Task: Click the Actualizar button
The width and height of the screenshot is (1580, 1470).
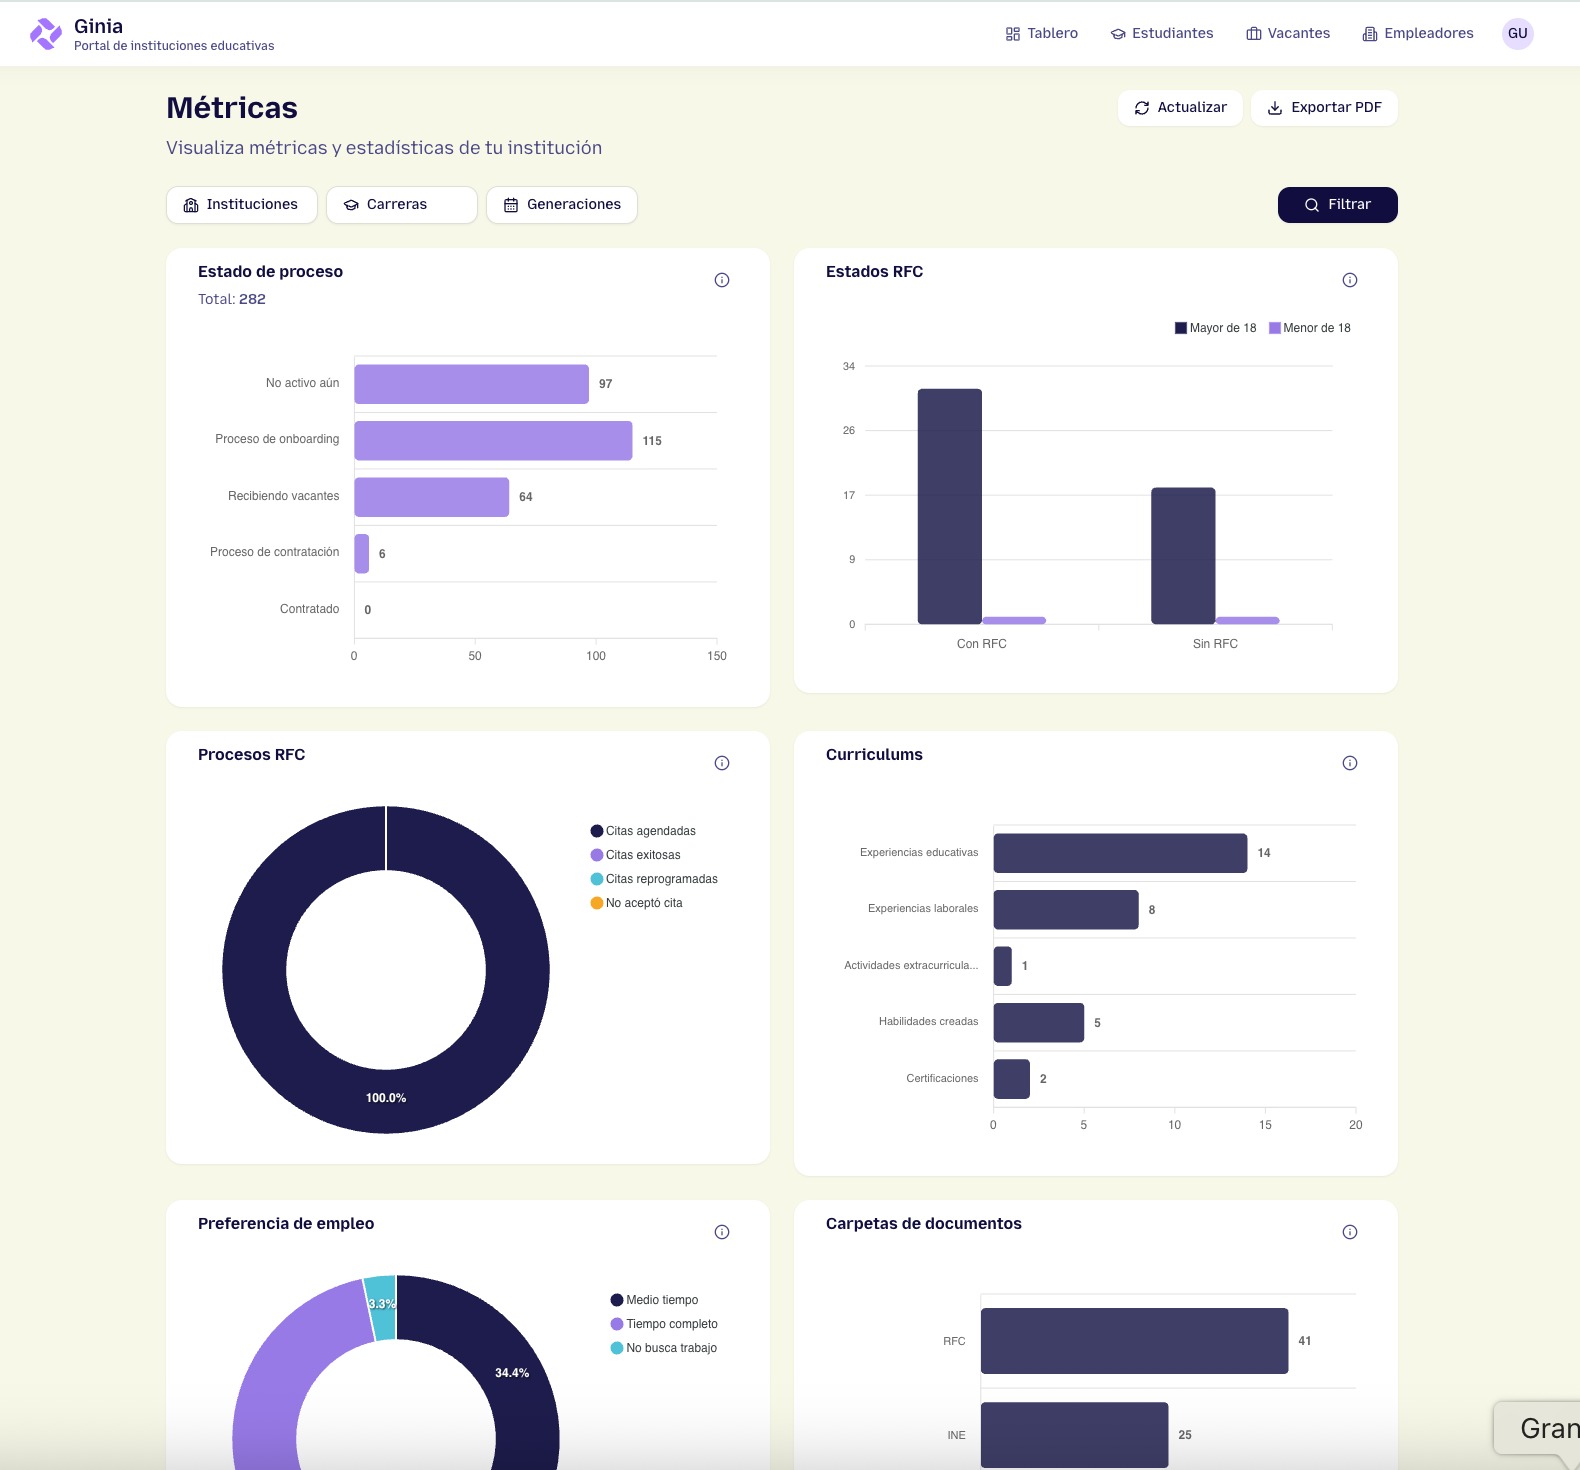Action: (1180, 108)
